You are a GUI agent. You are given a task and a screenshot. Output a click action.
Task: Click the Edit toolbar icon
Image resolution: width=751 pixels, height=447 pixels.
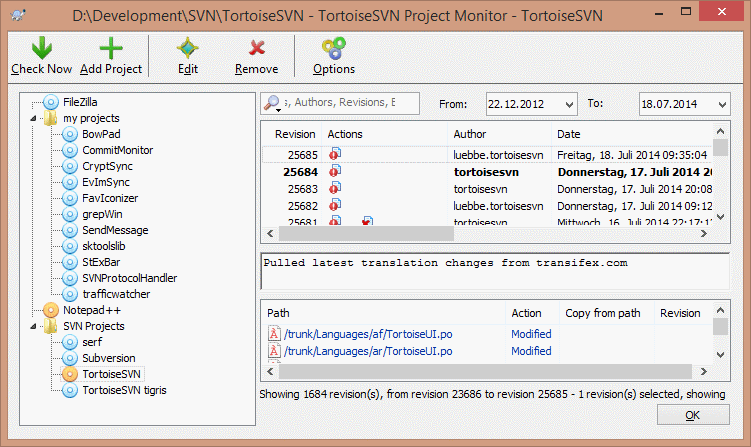188,48
